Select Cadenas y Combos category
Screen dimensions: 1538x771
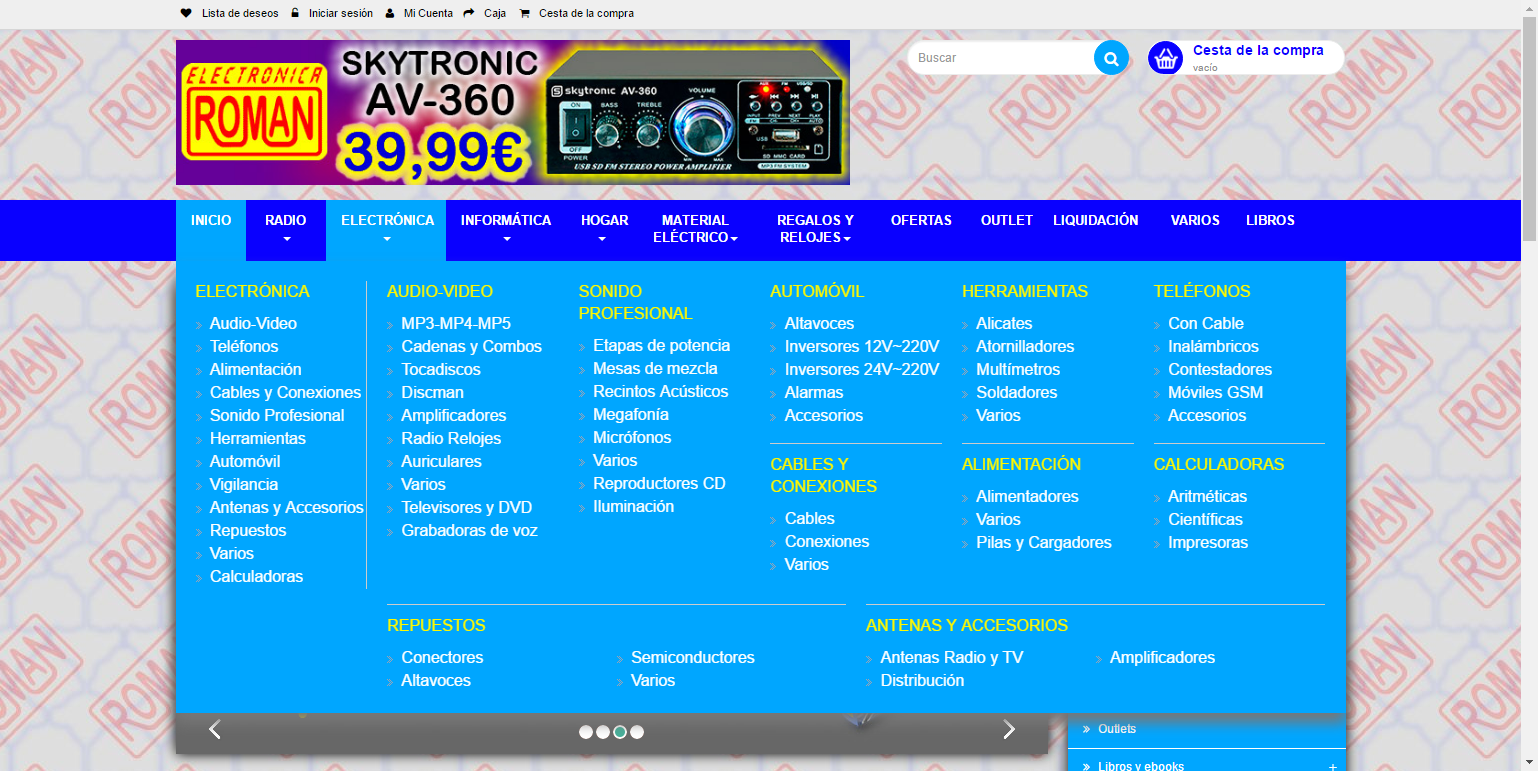472,346
